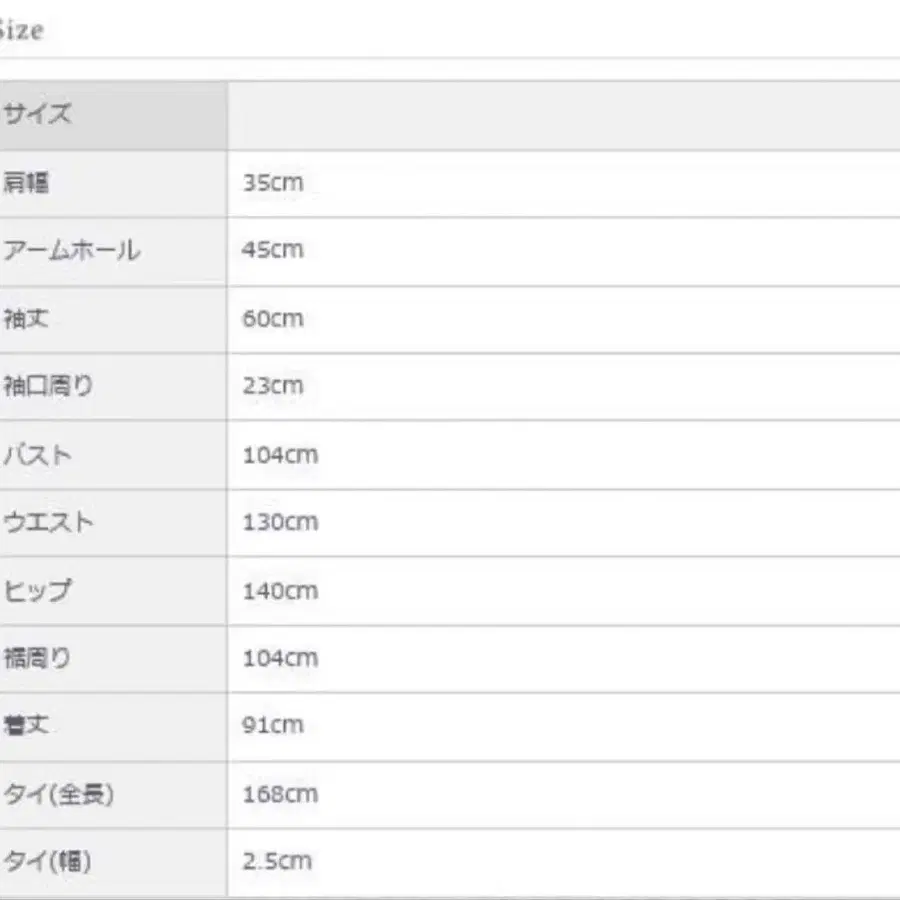The image size is (900, 900).
Task: Click the 袖口周り row label
Action: pos(48,386)
